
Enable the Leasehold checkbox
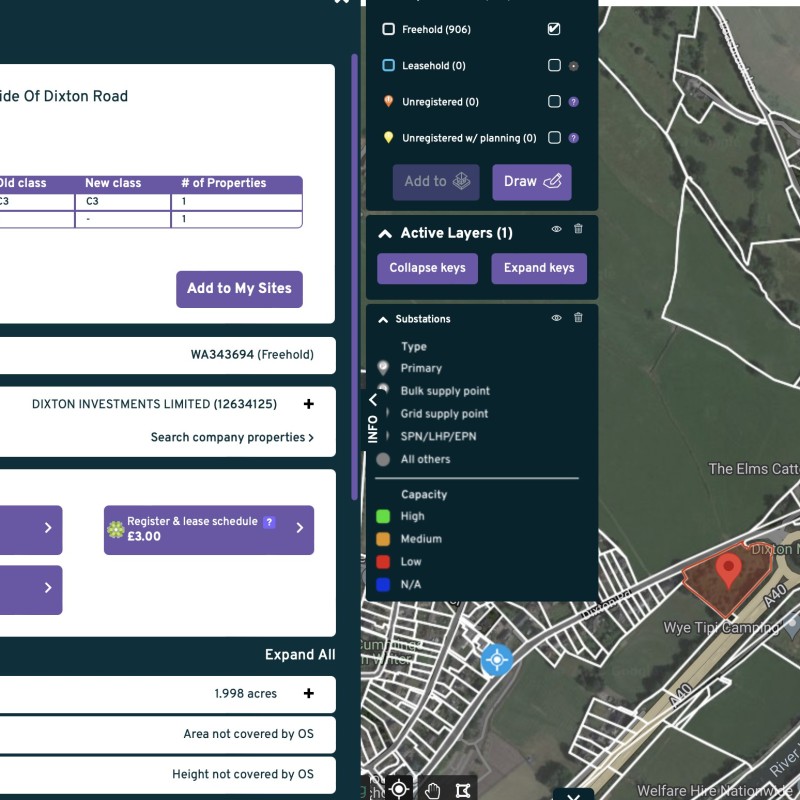[554, 66]
